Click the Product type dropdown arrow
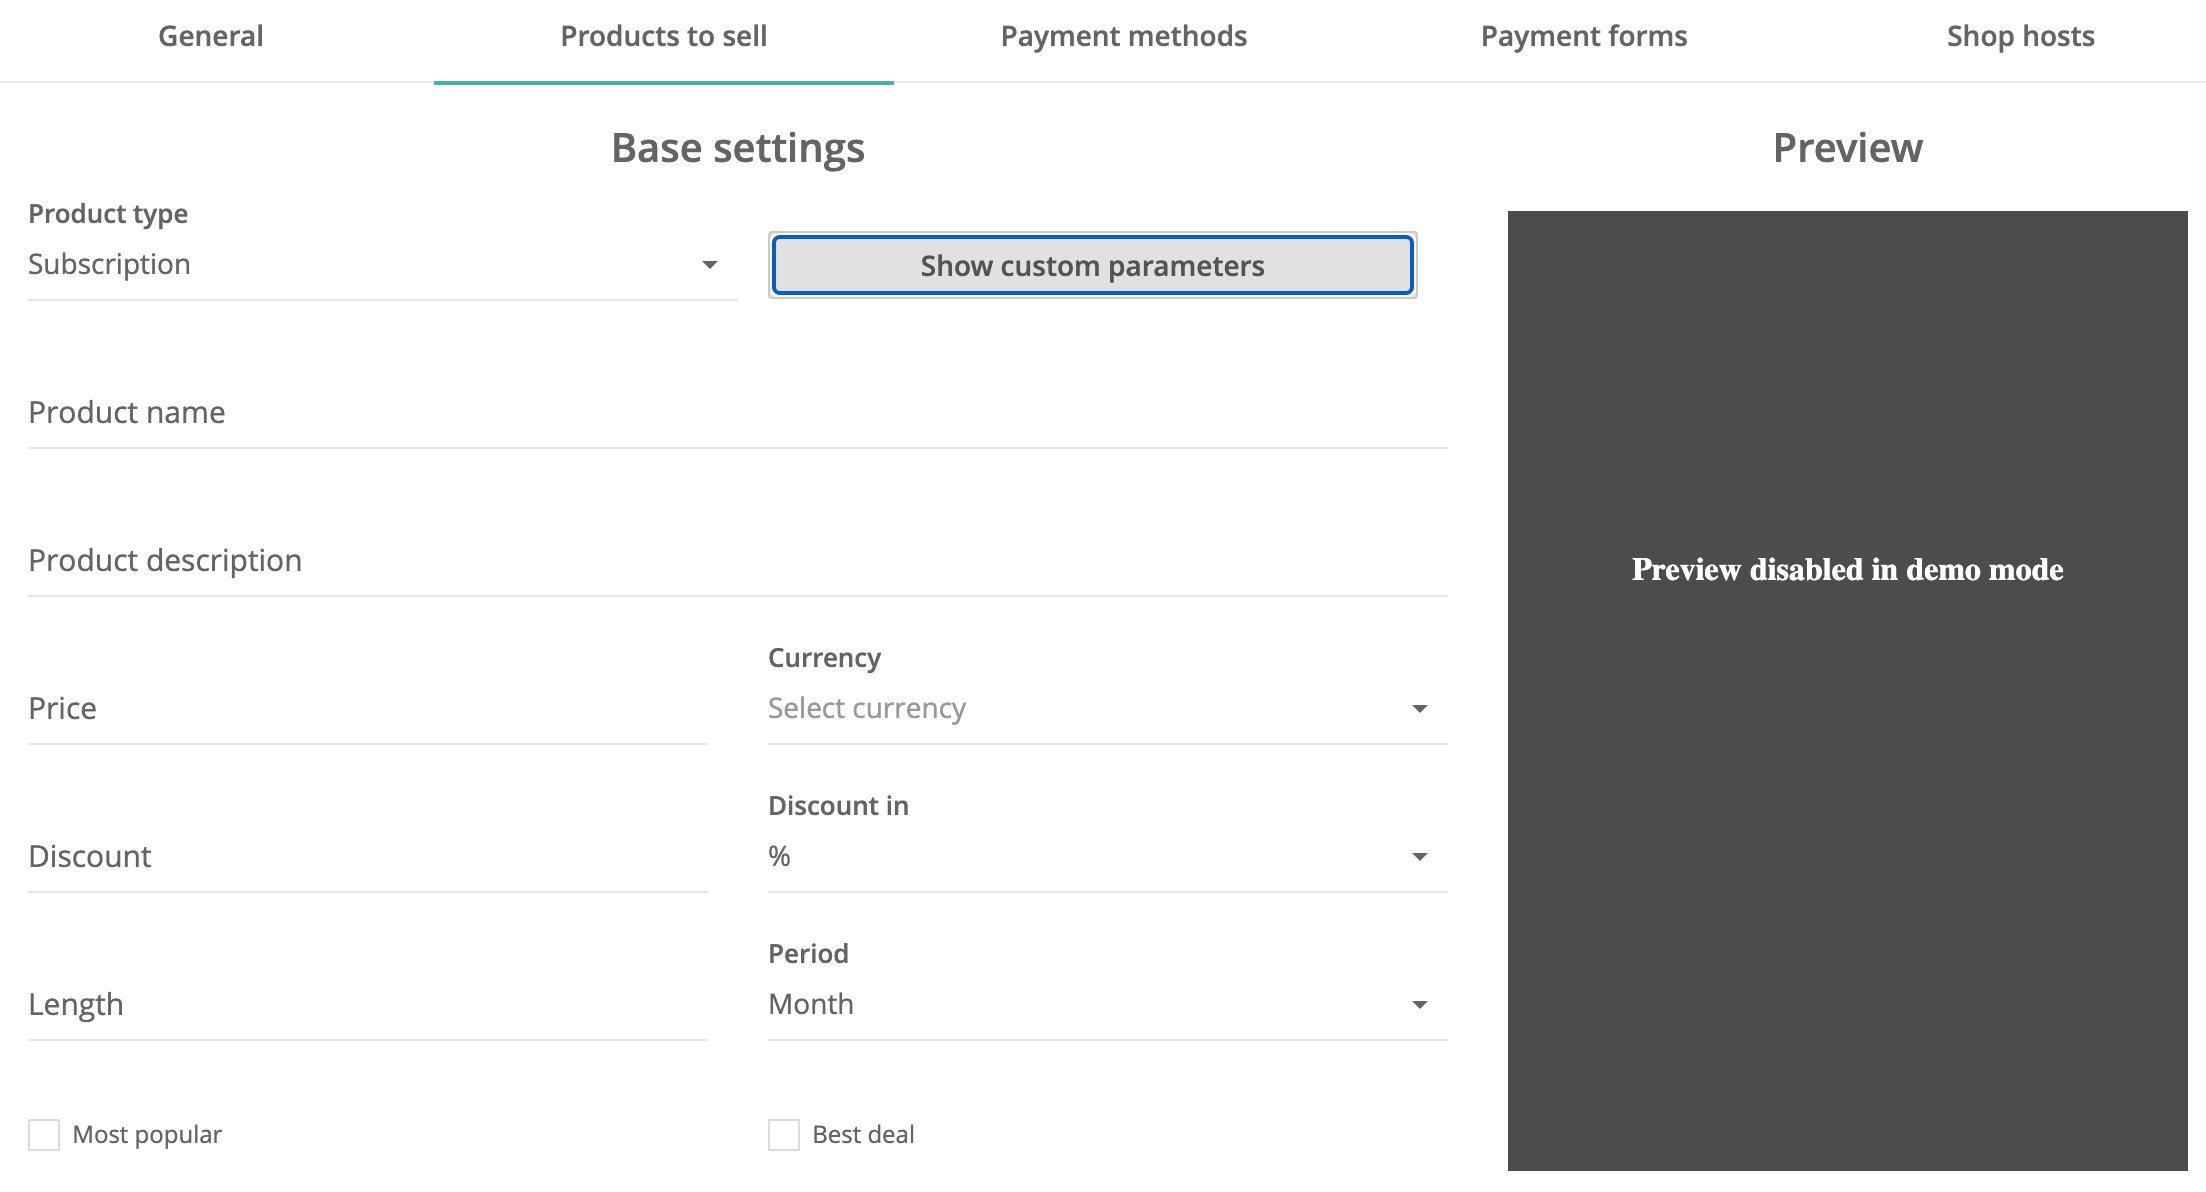2206x1192 pixels. click(709, 265)
